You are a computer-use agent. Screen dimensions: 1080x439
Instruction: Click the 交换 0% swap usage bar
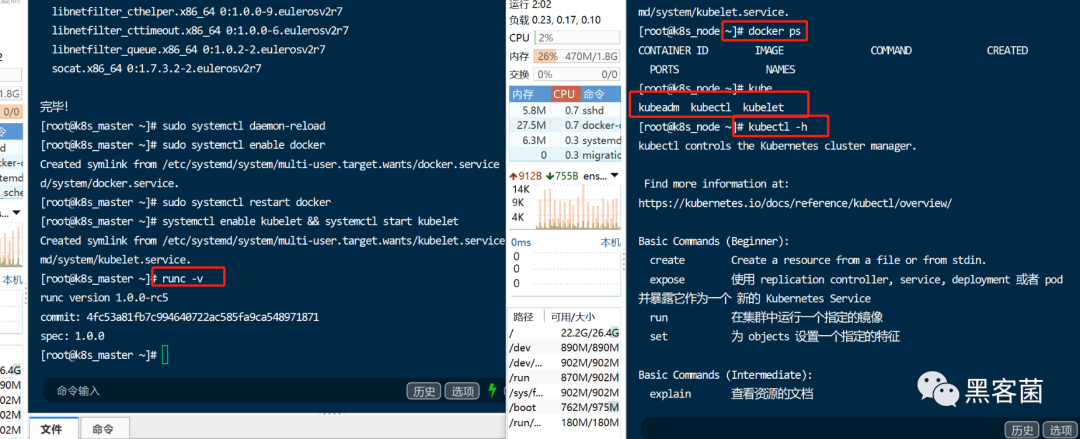(577, 74)
